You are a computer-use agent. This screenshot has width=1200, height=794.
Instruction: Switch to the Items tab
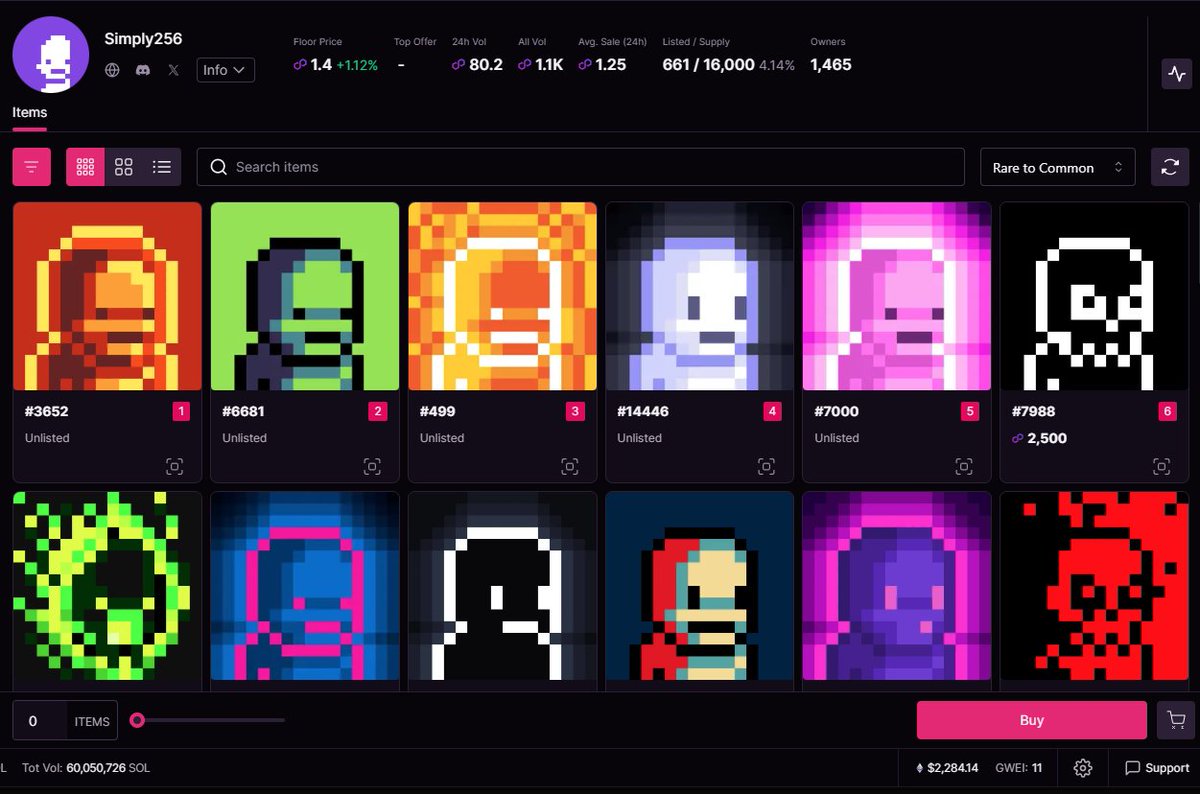click(30, 112)
